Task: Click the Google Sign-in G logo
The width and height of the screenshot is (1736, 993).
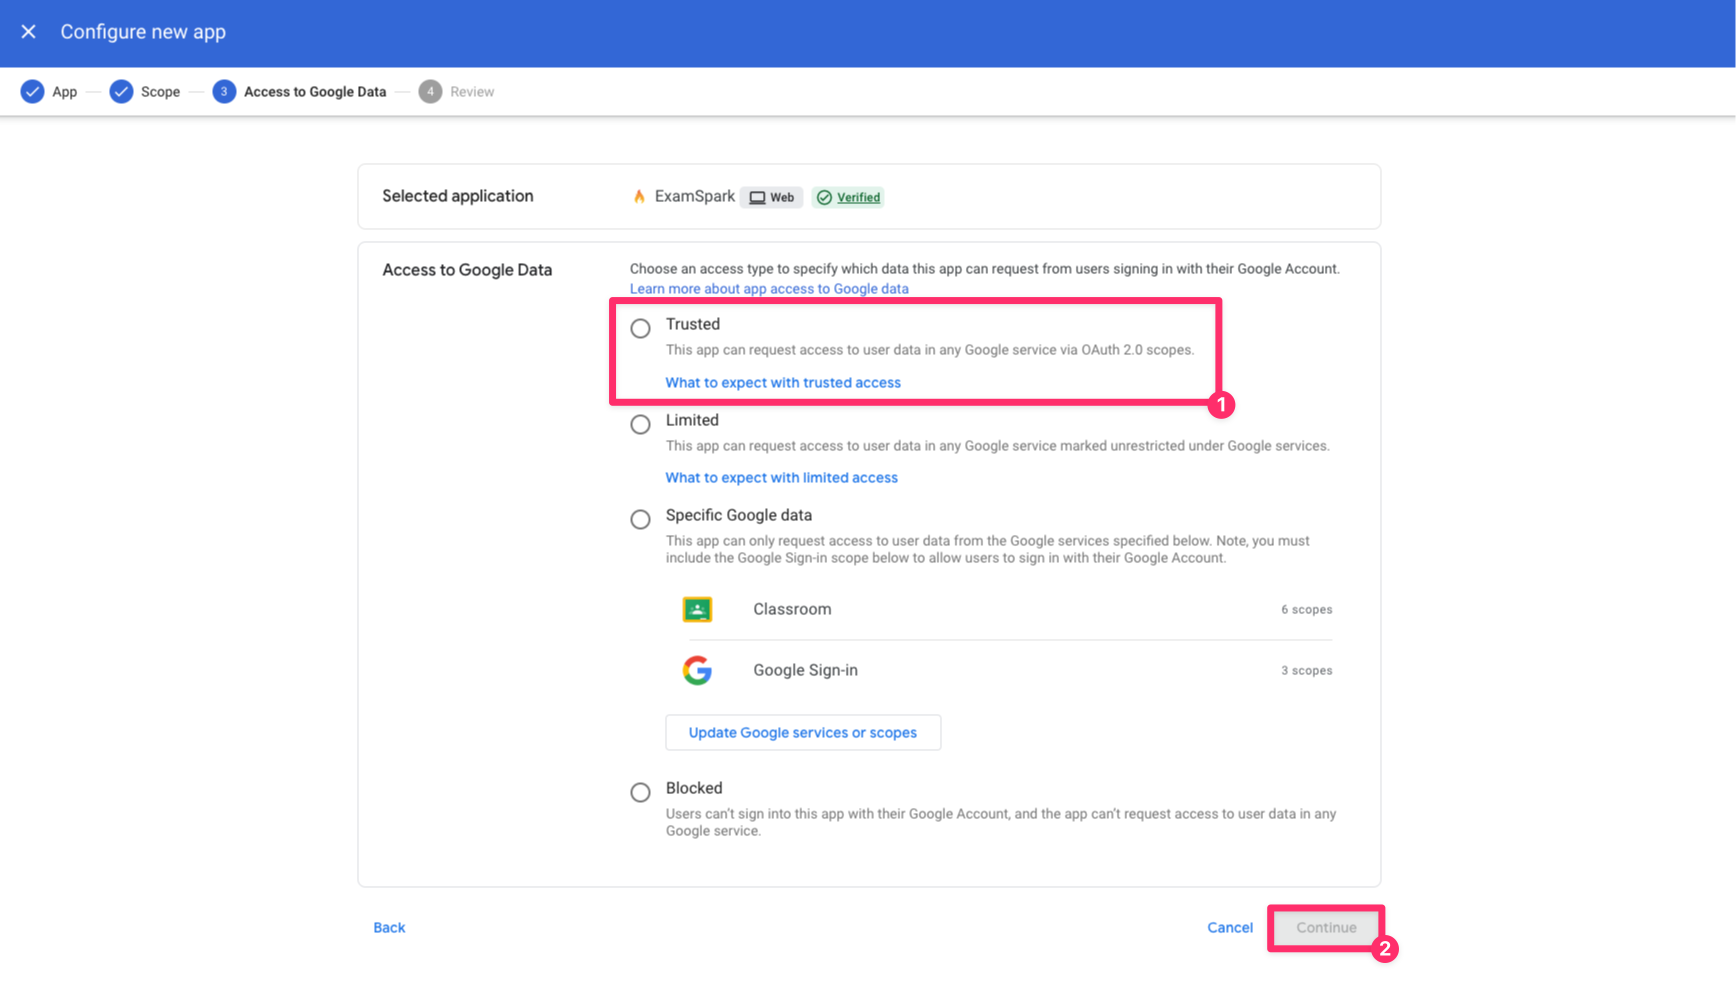Action: (x=697, y=670)
